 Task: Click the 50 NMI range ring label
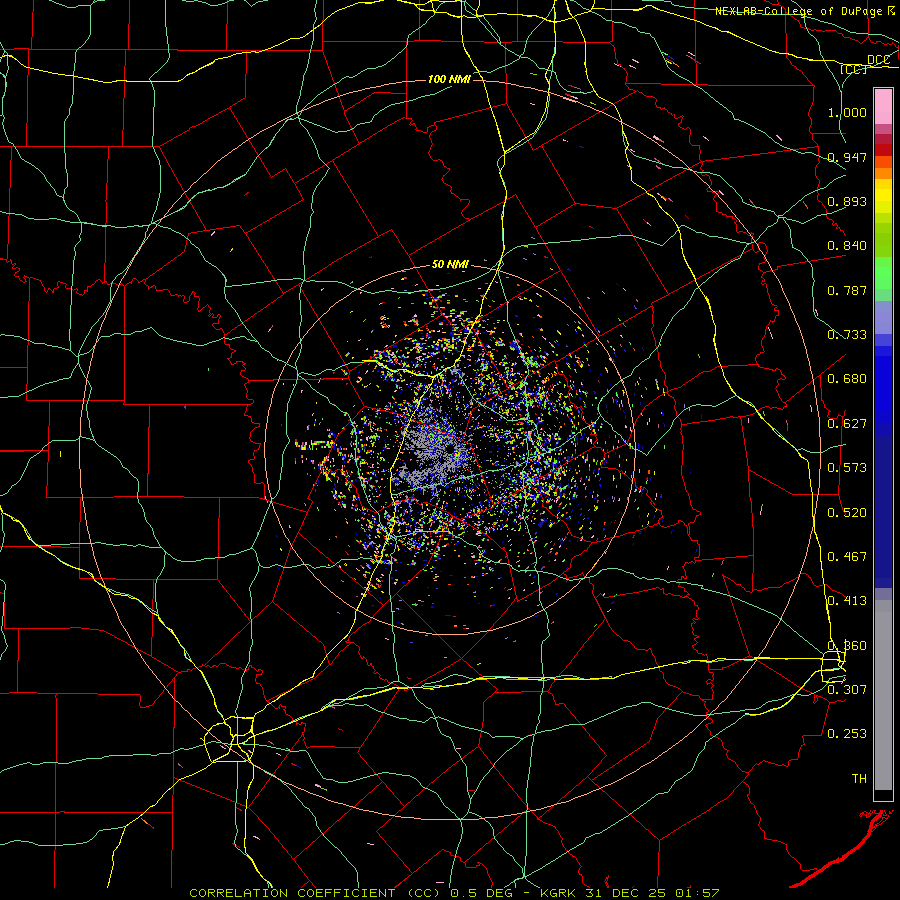coord(450,264)
